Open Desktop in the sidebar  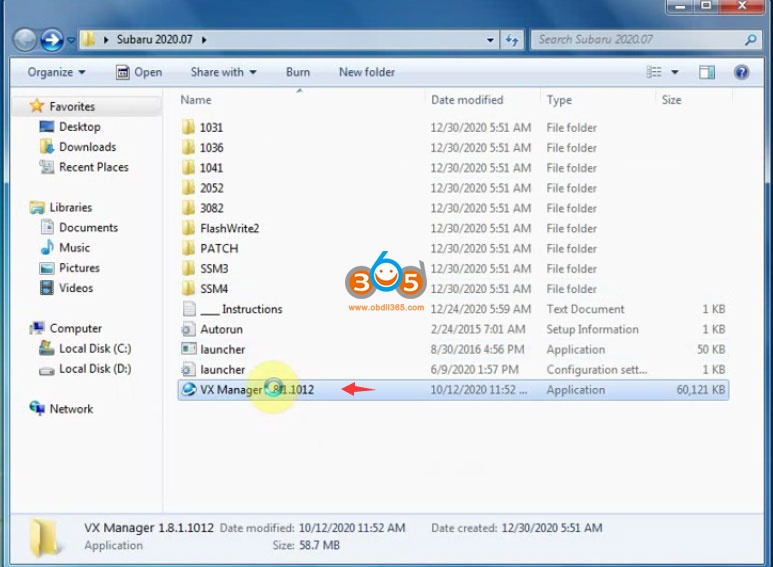(x=79, y=127)
